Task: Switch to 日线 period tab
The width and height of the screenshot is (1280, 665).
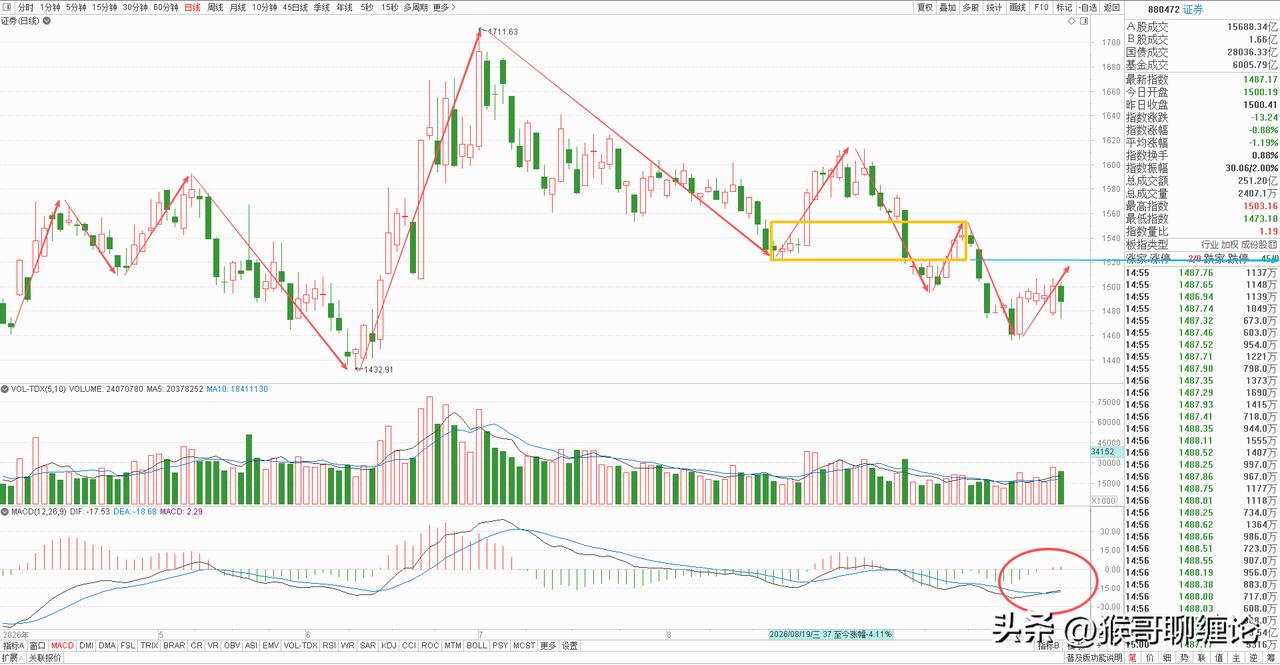Action: (194, 7)
